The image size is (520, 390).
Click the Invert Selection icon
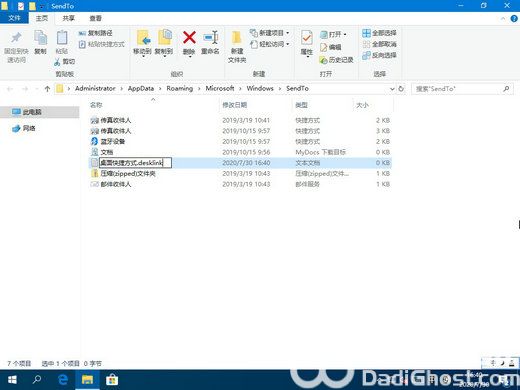pyautogui.click(x=366, y=55)
